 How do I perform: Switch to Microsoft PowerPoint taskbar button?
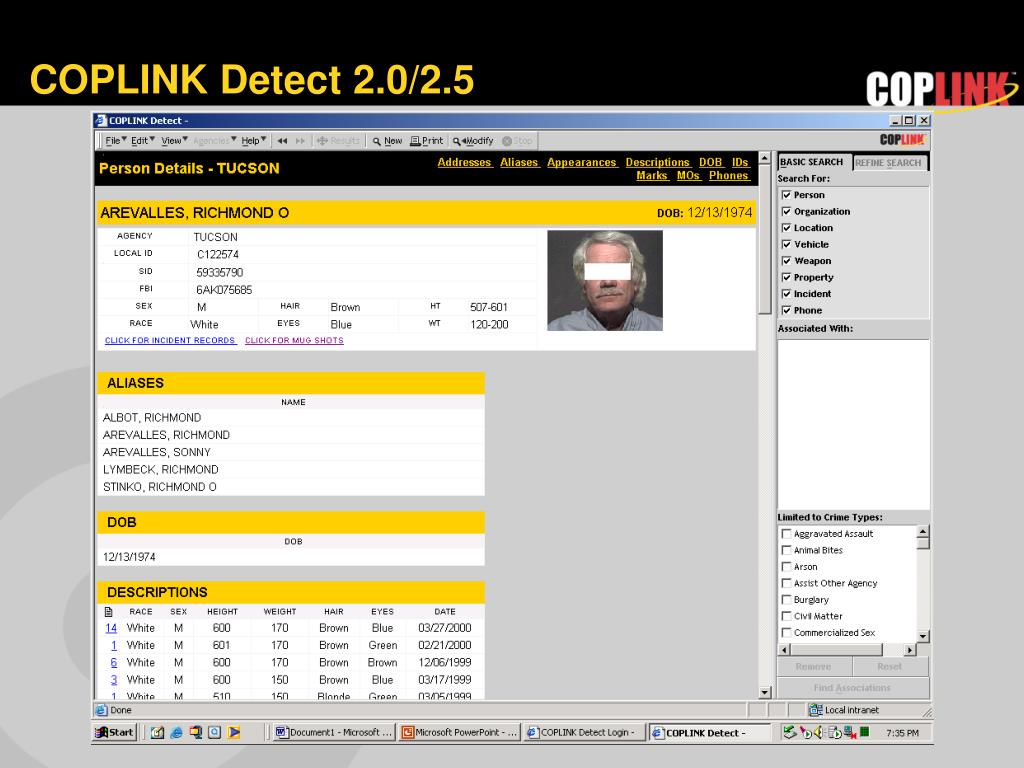(460, 733)
